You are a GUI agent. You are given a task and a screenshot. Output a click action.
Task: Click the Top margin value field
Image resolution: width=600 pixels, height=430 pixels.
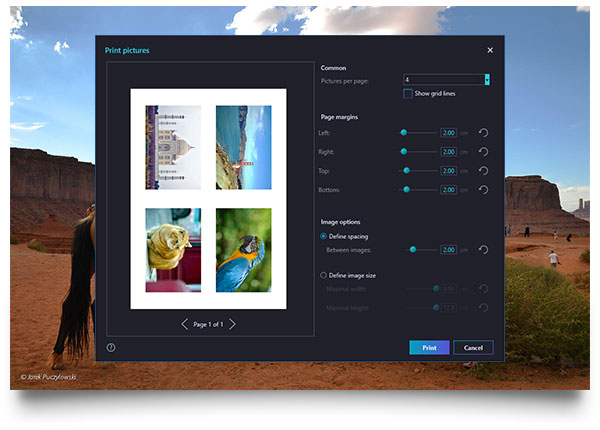[x=448, y=170]
